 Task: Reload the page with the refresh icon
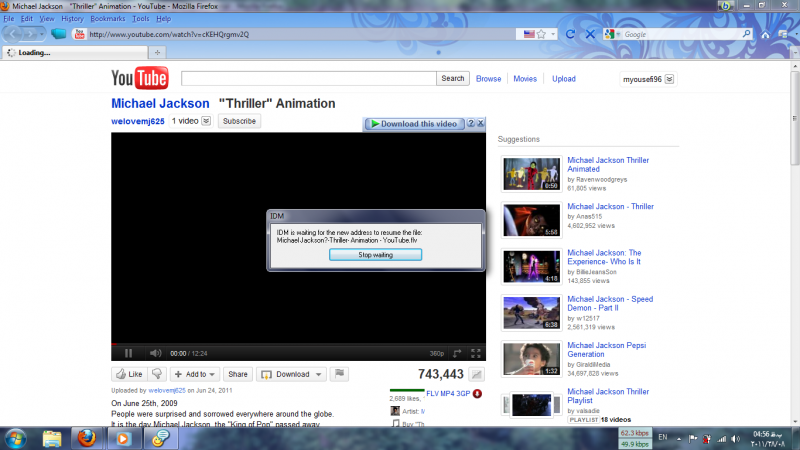tap(570, 34)
